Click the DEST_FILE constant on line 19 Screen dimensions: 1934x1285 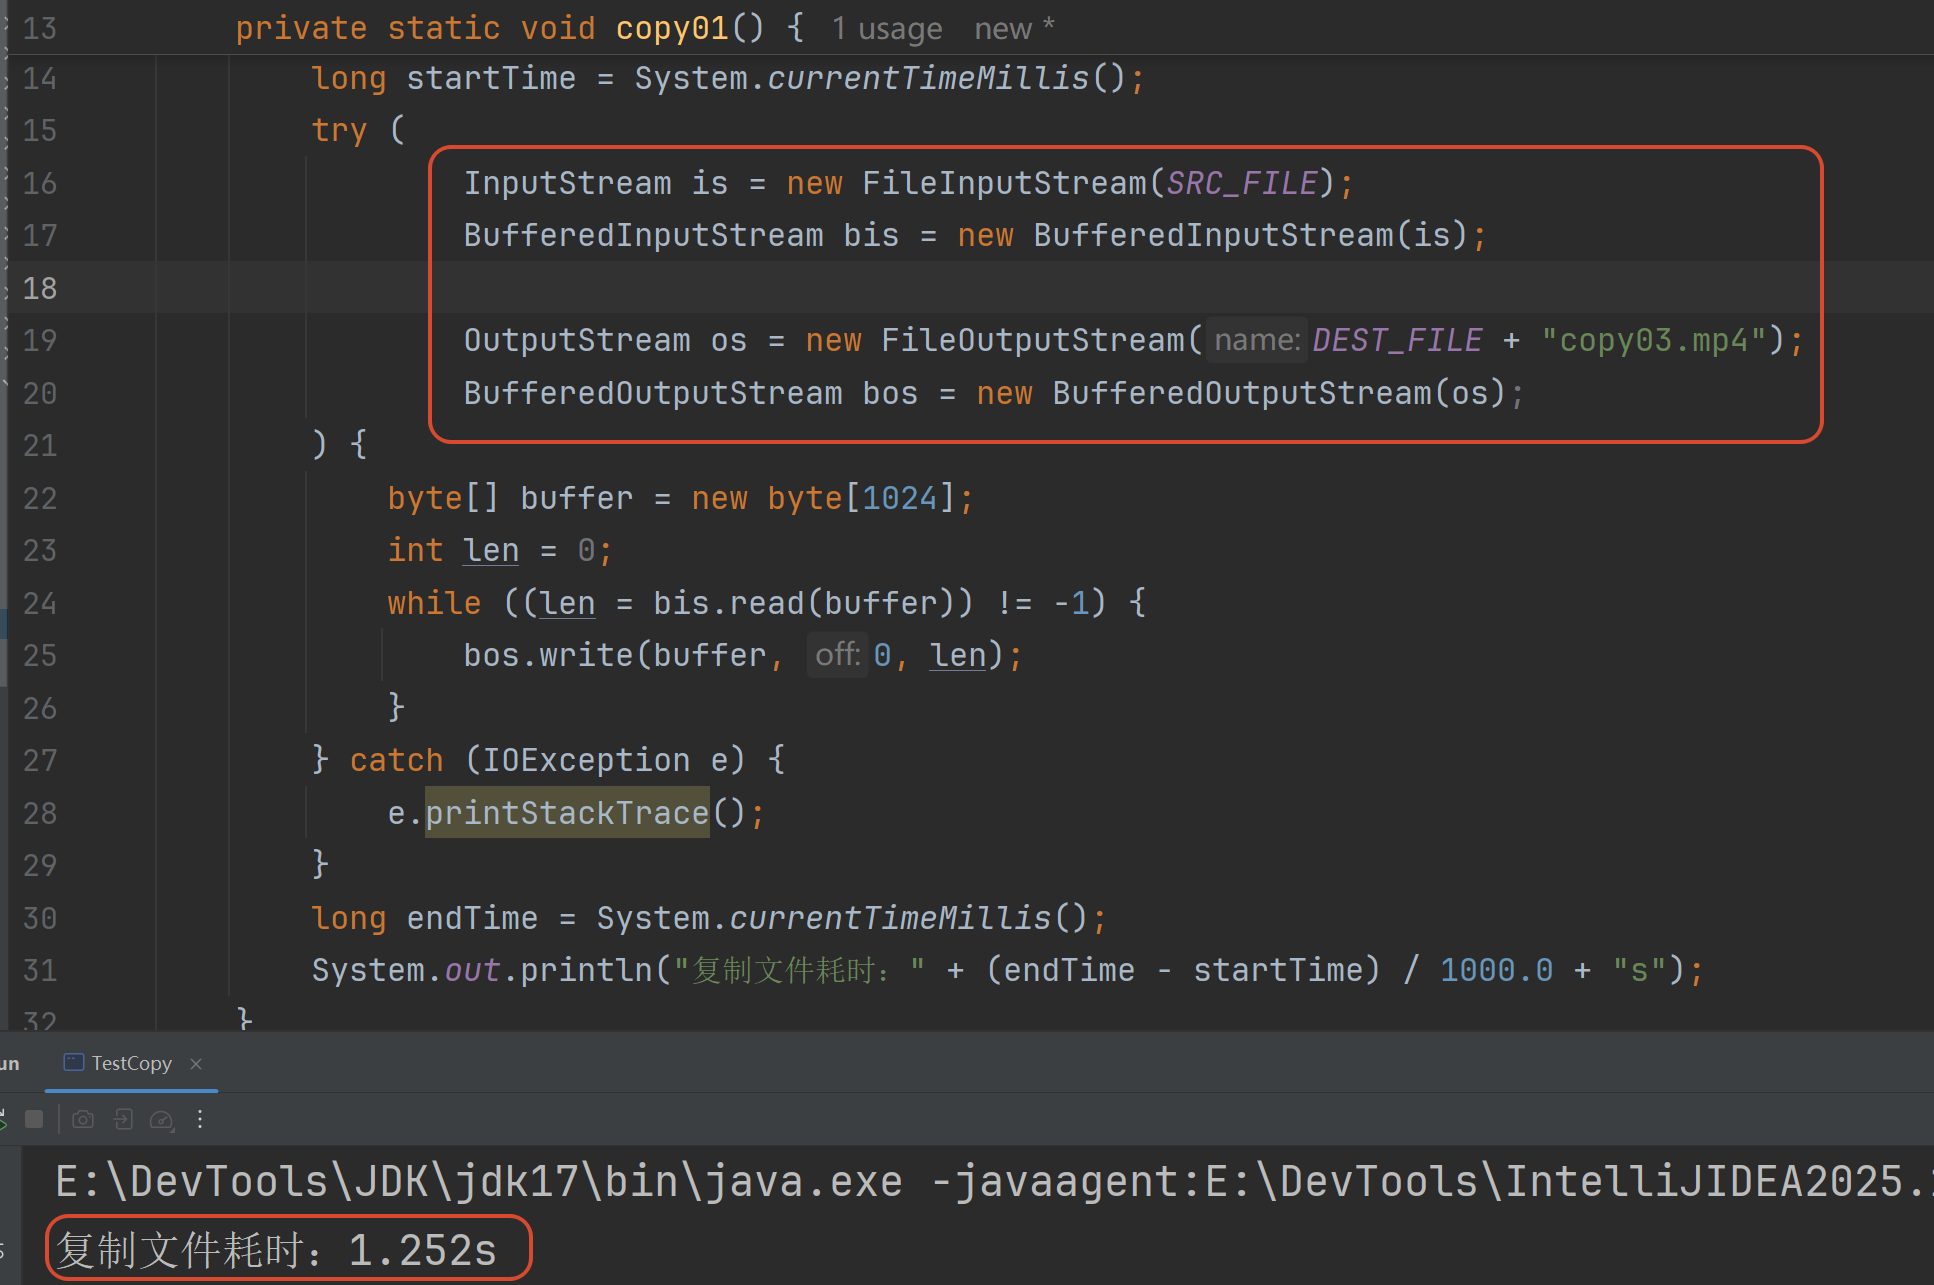click(1396, 340)
